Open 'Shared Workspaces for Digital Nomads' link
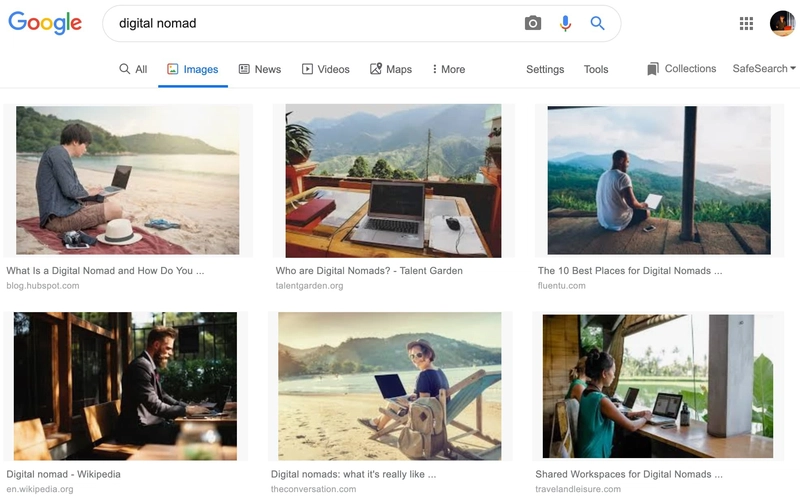Image resolution: width=800 pixels, height=497 pixels. 630,474
